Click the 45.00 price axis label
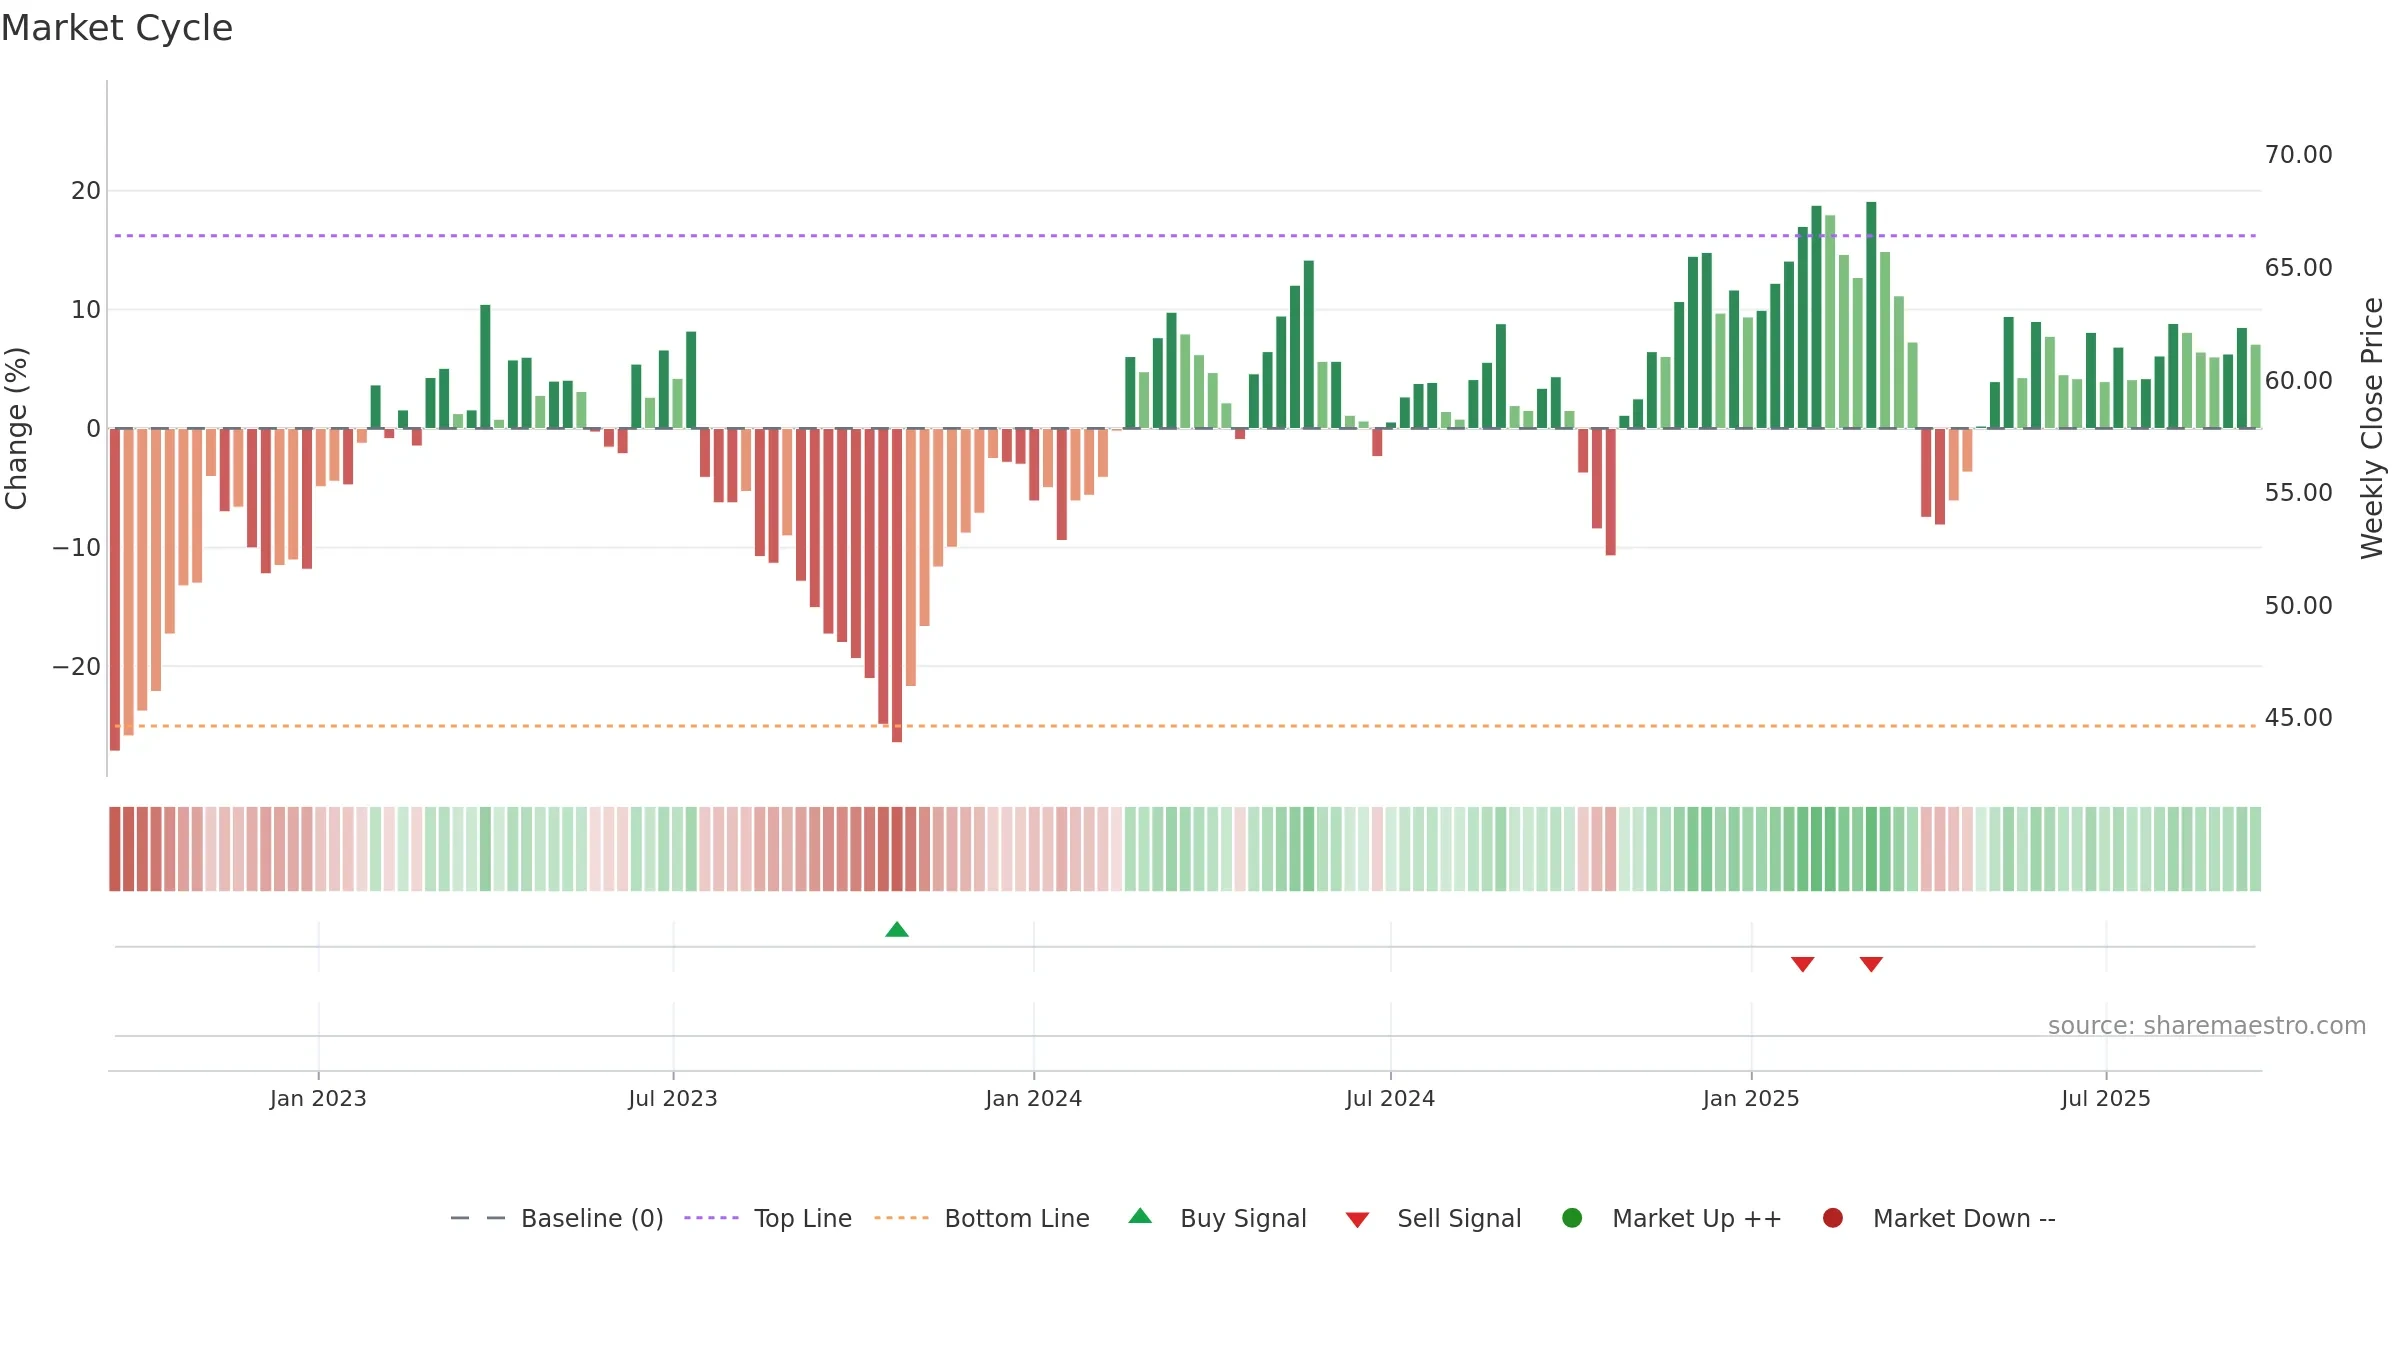 coord(2298,718)
